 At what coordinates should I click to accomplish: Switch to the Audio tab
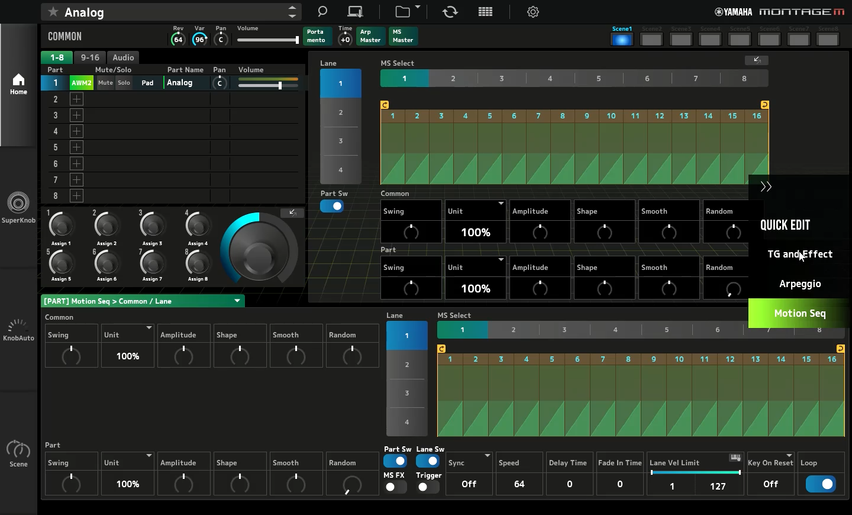click(123, 58)
